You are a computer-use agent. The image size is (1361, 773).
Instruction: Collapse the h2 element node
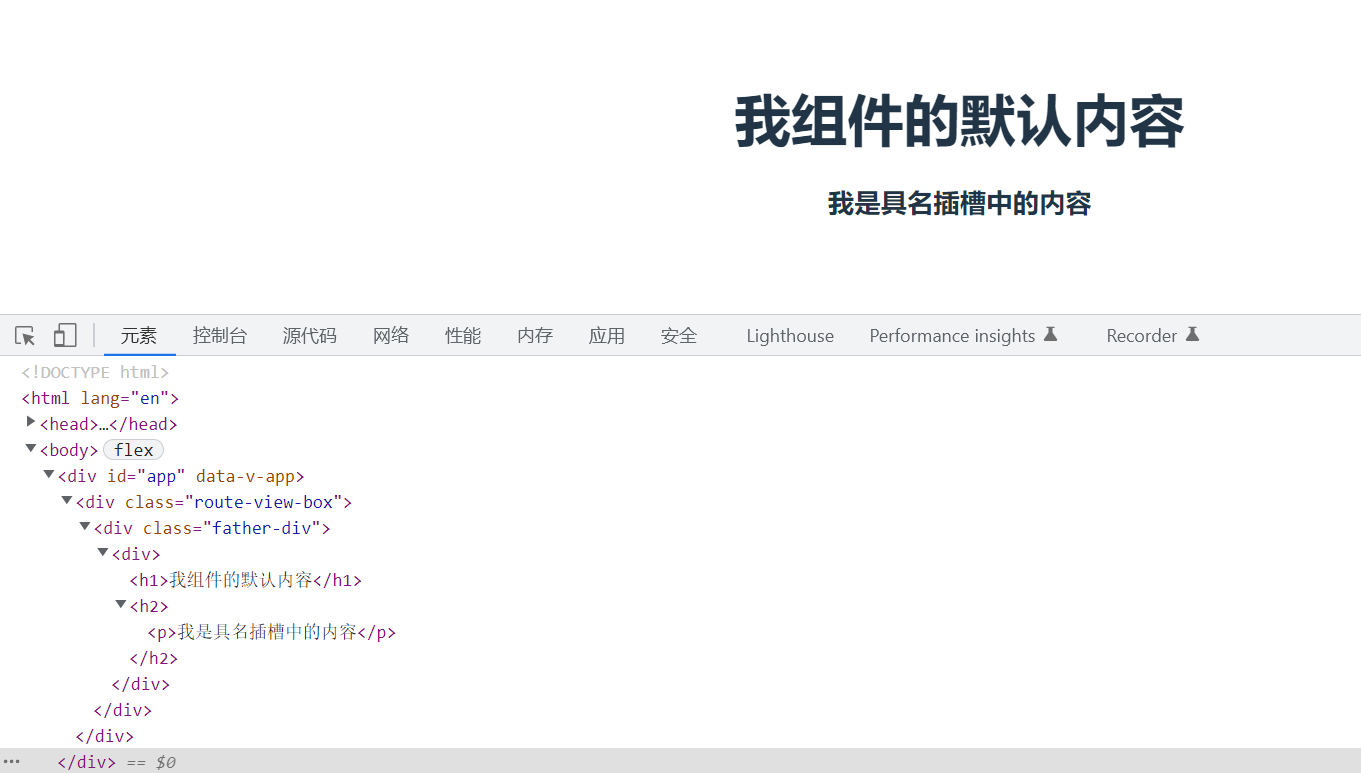pyautogui.click(x=120, y=603)
